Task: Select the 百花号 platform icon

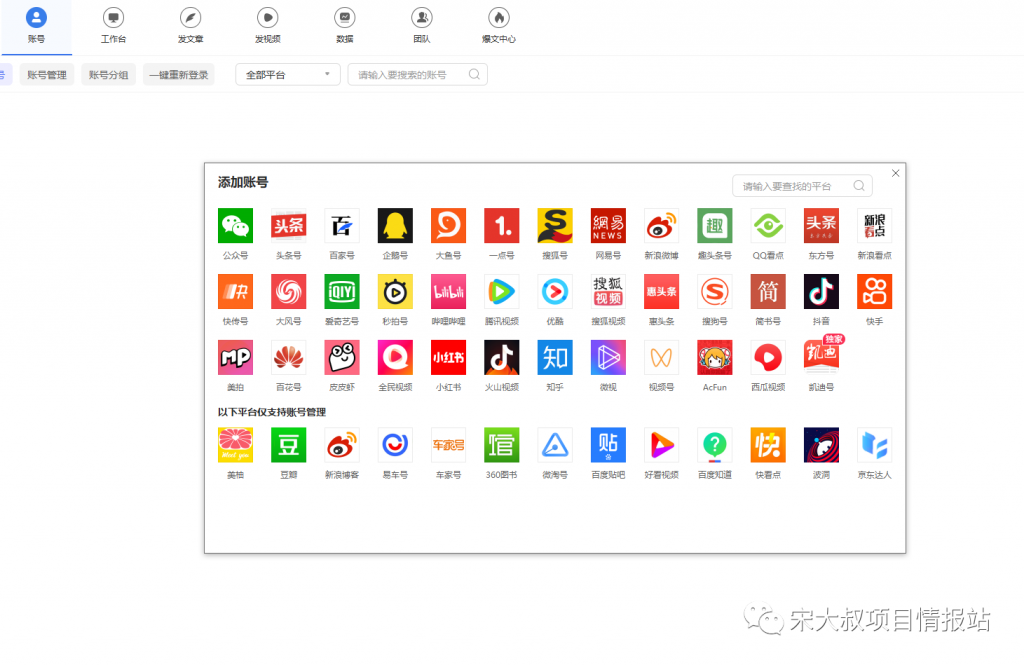Action: coord(289,358)
